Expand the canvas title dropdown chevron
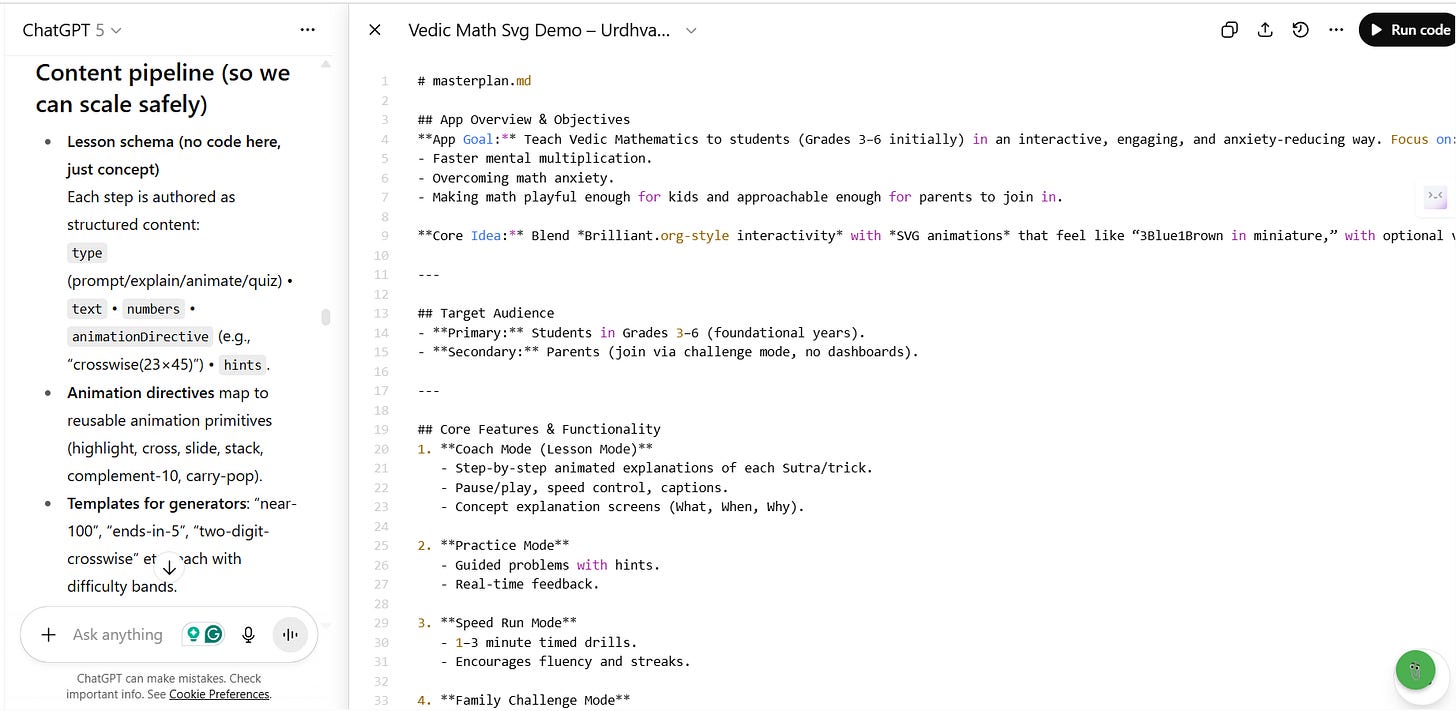Viewport: 1456px width, 711px height. [691, 31]
